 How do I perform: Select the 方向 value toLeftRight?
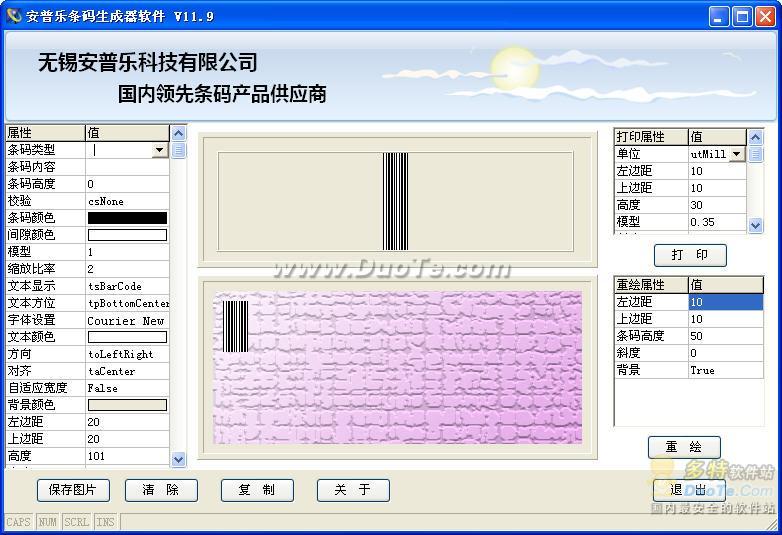point(127,354)
